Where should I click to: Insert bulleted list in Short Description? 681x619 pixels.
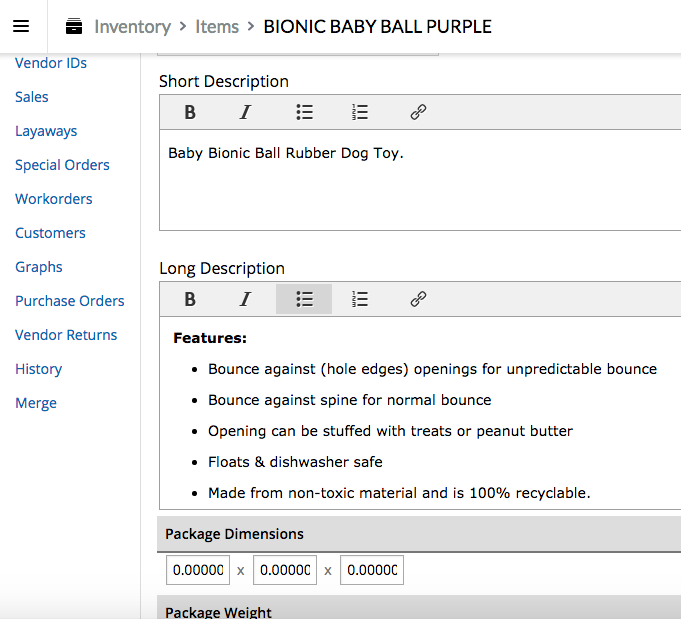[x=304, y=113]
